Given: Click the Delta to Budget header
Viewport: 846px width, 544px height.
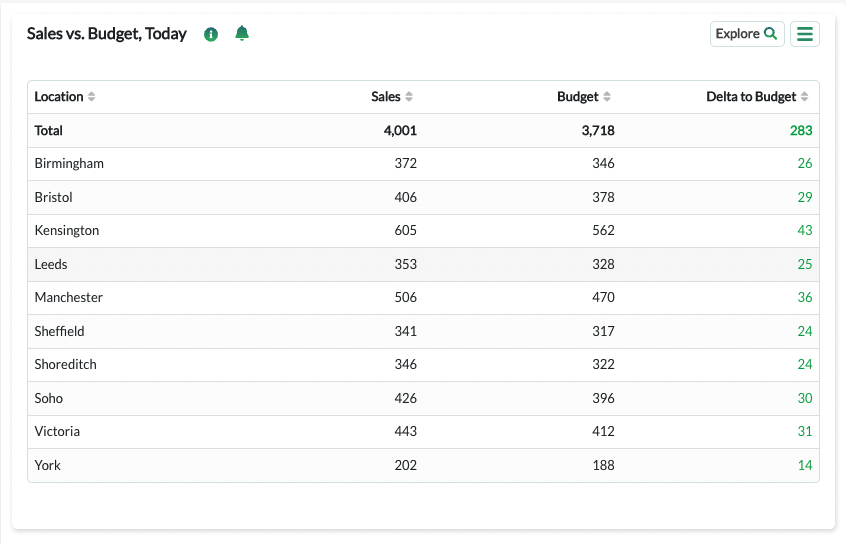Looking at the screenshot, I should coord(751,97).
